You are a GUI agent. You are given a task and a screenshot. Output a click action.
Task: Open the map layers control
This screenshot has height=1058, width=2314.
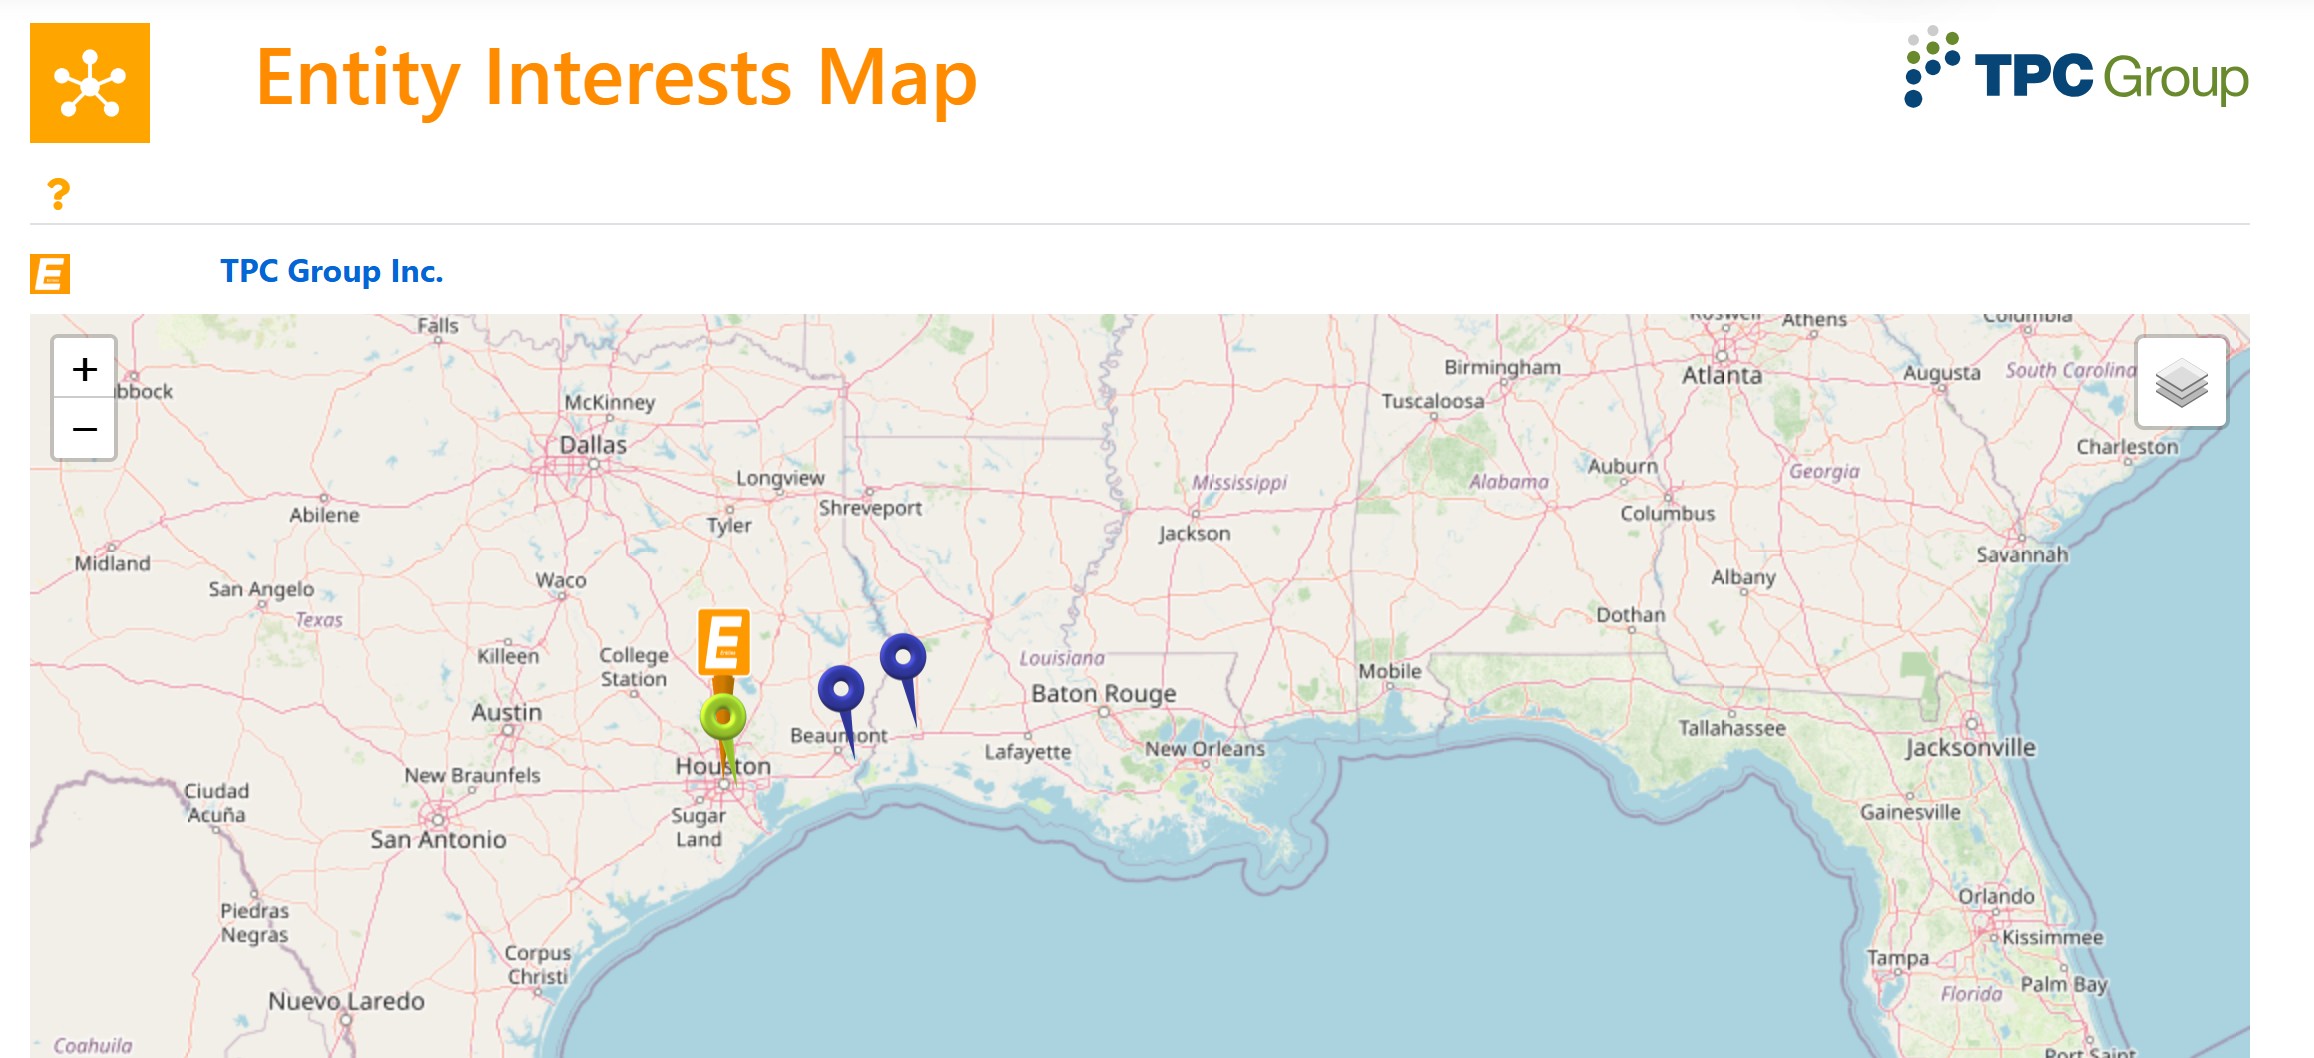click(2181, 382)
